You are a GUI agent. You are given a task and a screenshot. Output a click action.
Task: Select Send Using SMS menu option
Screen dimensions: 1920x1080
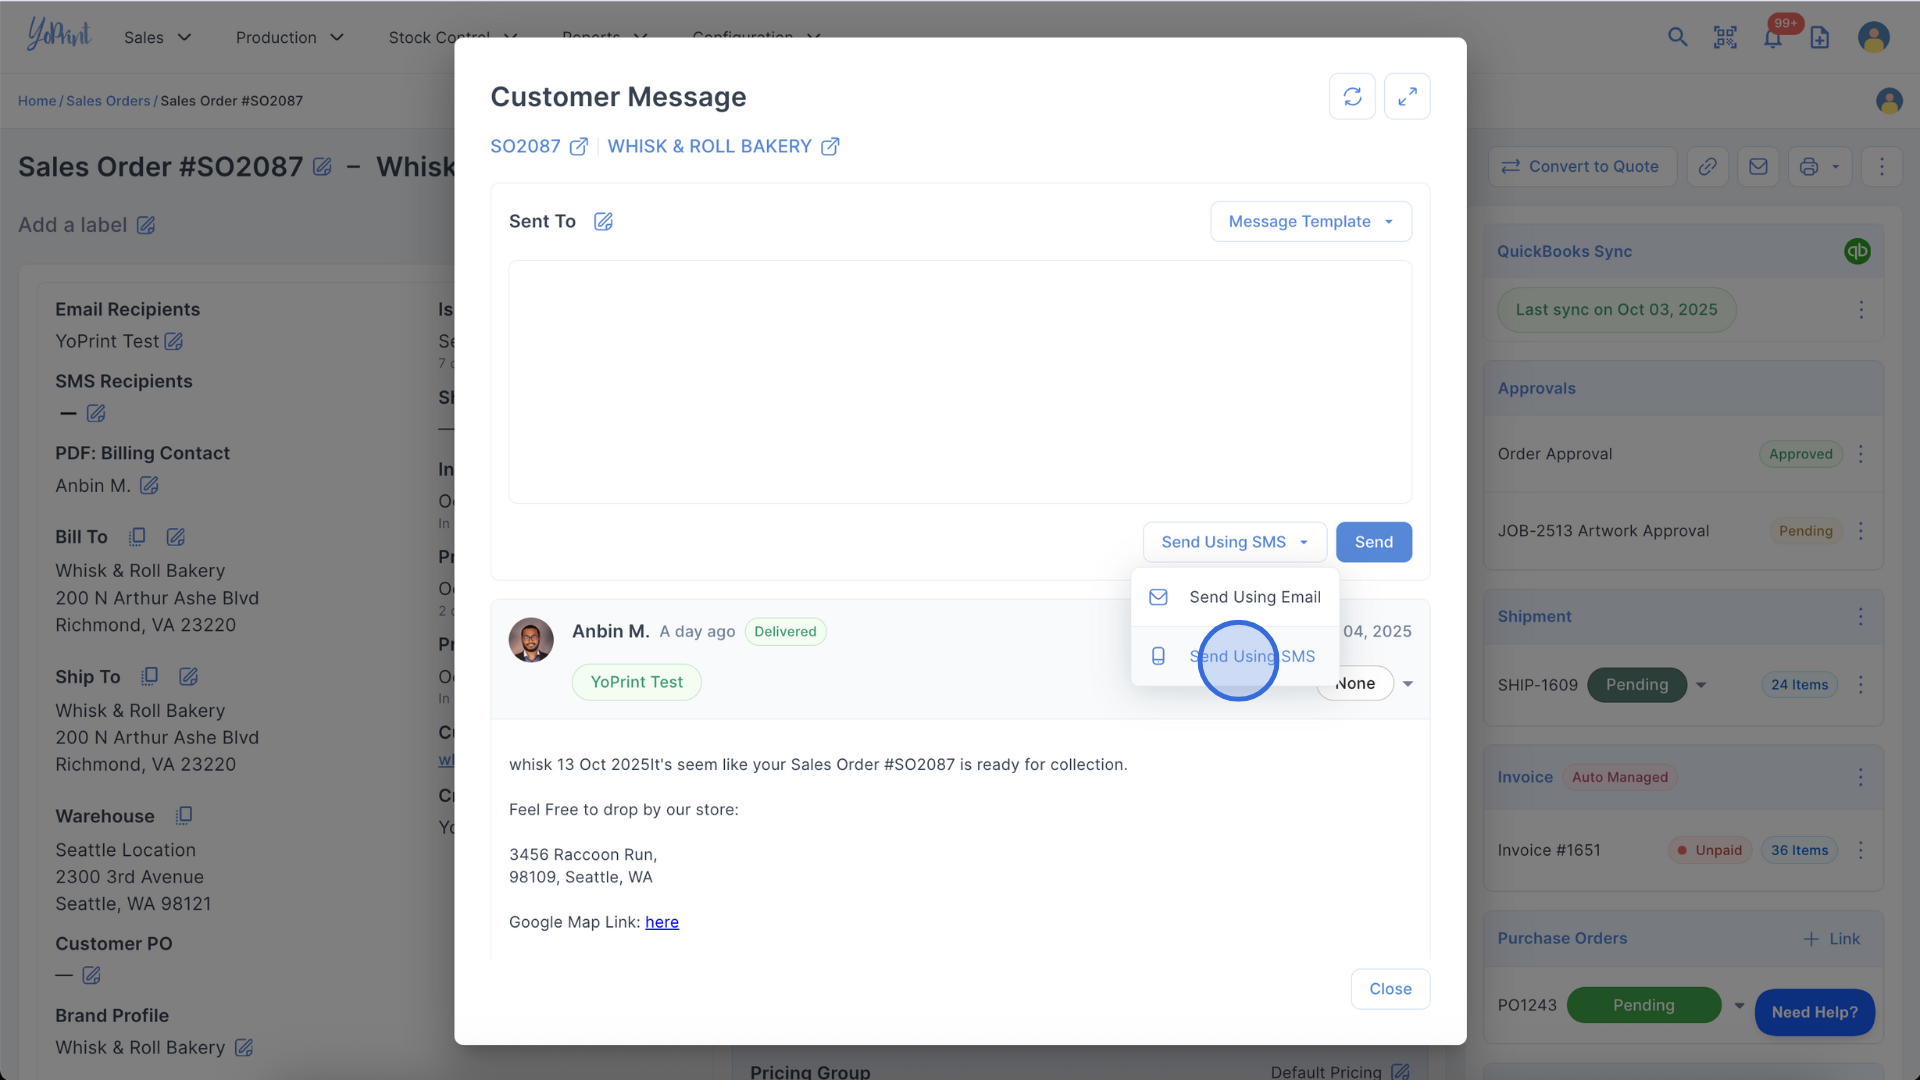1251,657
